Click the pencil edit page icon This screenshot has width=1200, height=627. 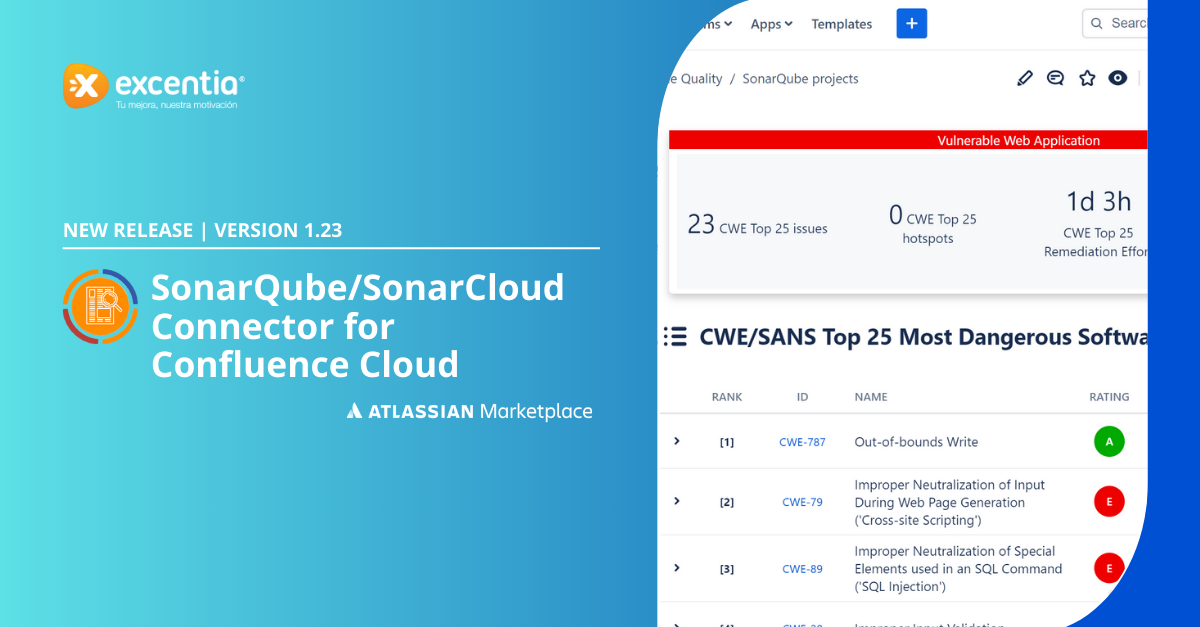pos(1025,78)
